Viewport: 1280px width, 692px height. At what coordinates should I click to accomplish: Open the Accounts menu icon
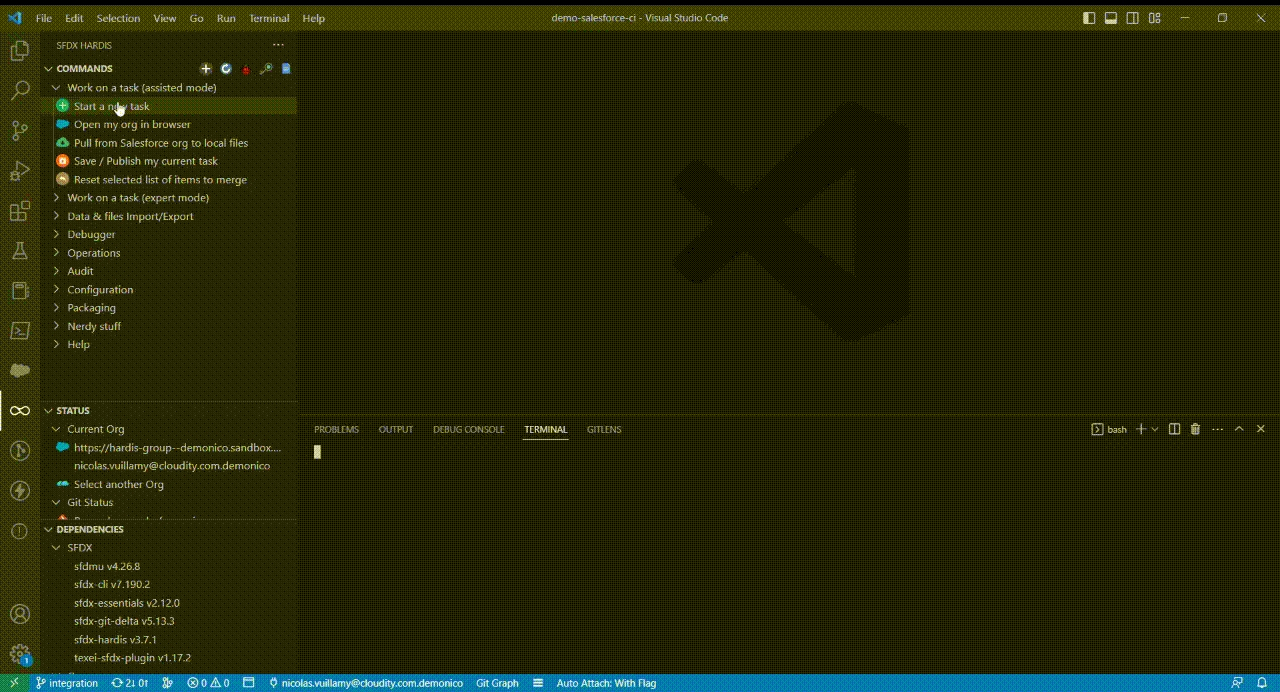coord(19,614)
